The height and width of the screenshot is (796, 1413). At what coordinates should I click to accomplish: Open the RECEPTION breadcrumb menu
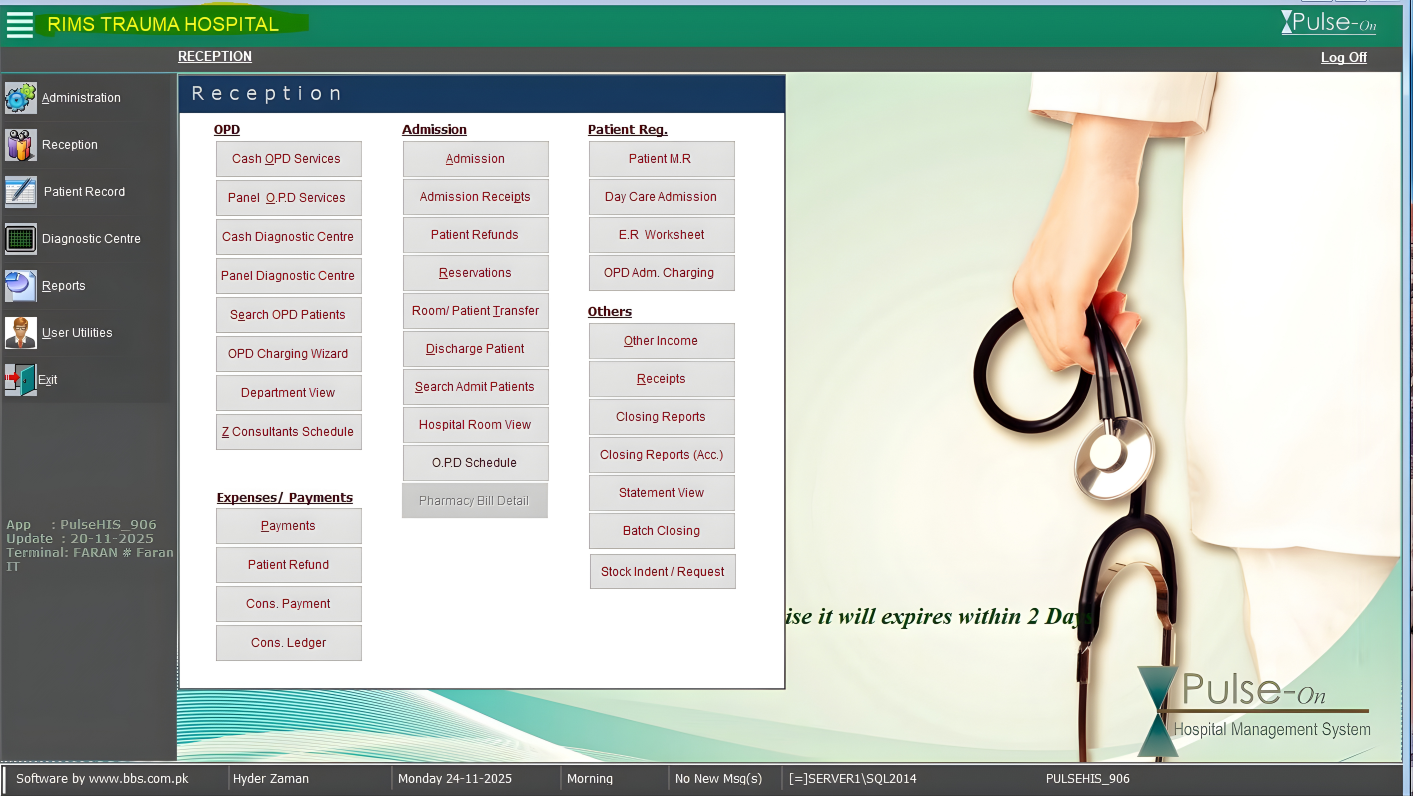pos(215,57)
